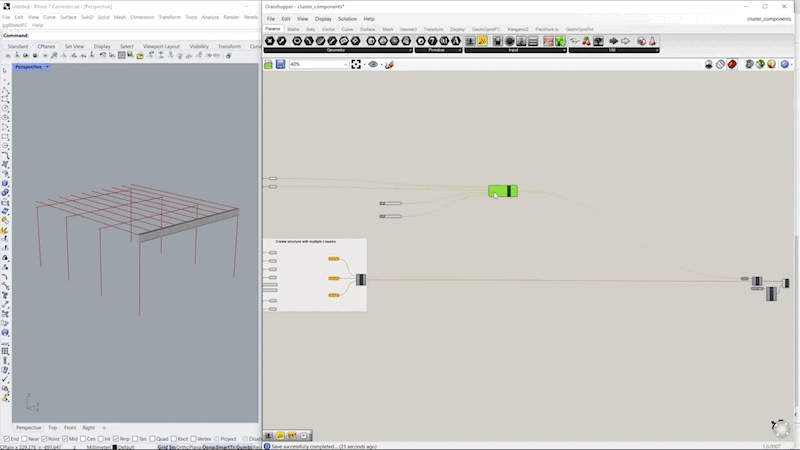This screenshot has height=450, width=800.
Task: Select the green cluster component on canvas
Action: pyautogui.click(x=503, y=191)
